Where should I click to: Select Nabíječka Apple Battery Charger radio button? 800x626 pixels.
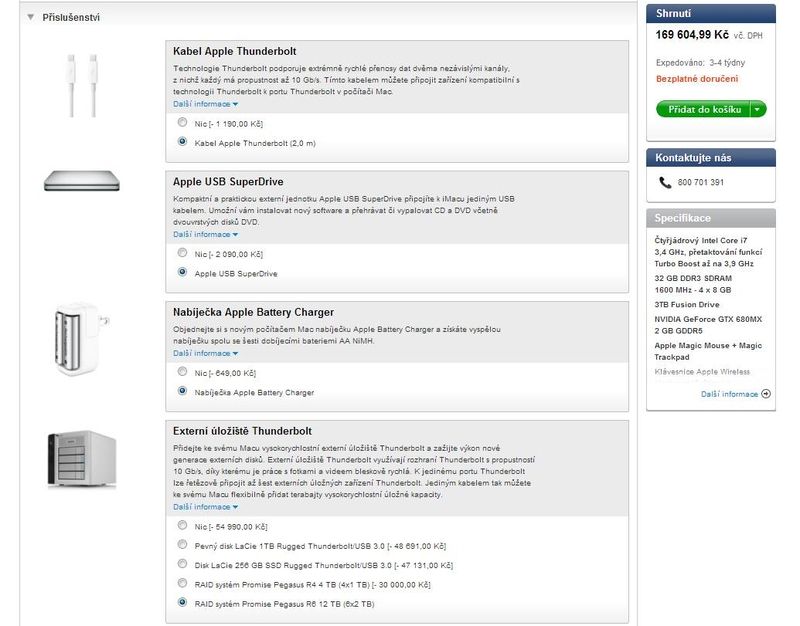tap(182, 391)
